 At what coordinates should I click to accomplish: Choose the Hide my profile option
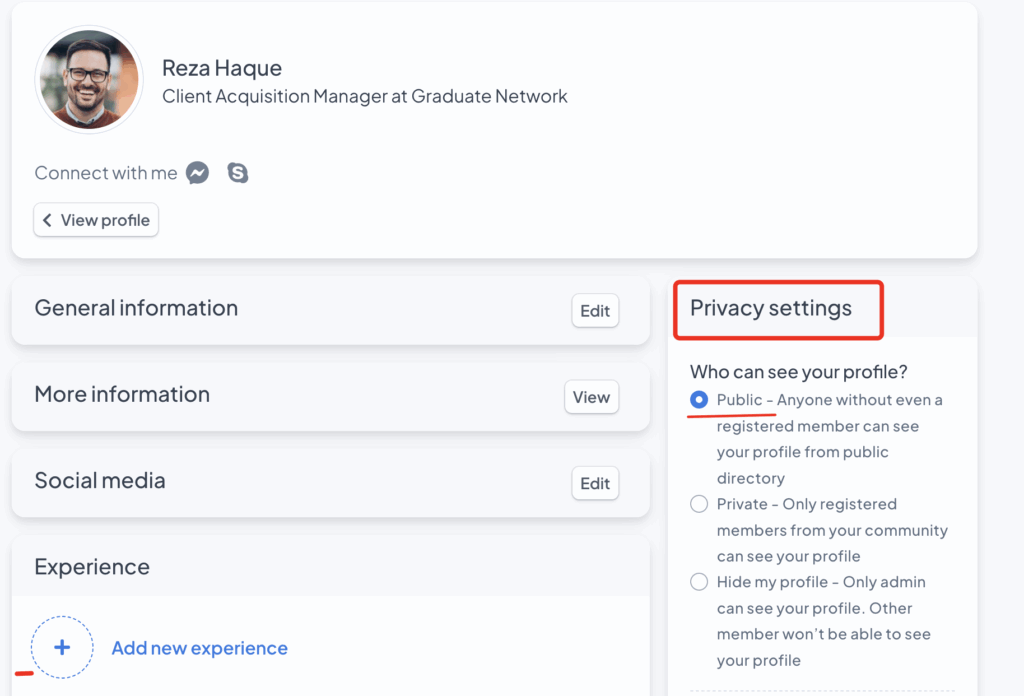699,582
